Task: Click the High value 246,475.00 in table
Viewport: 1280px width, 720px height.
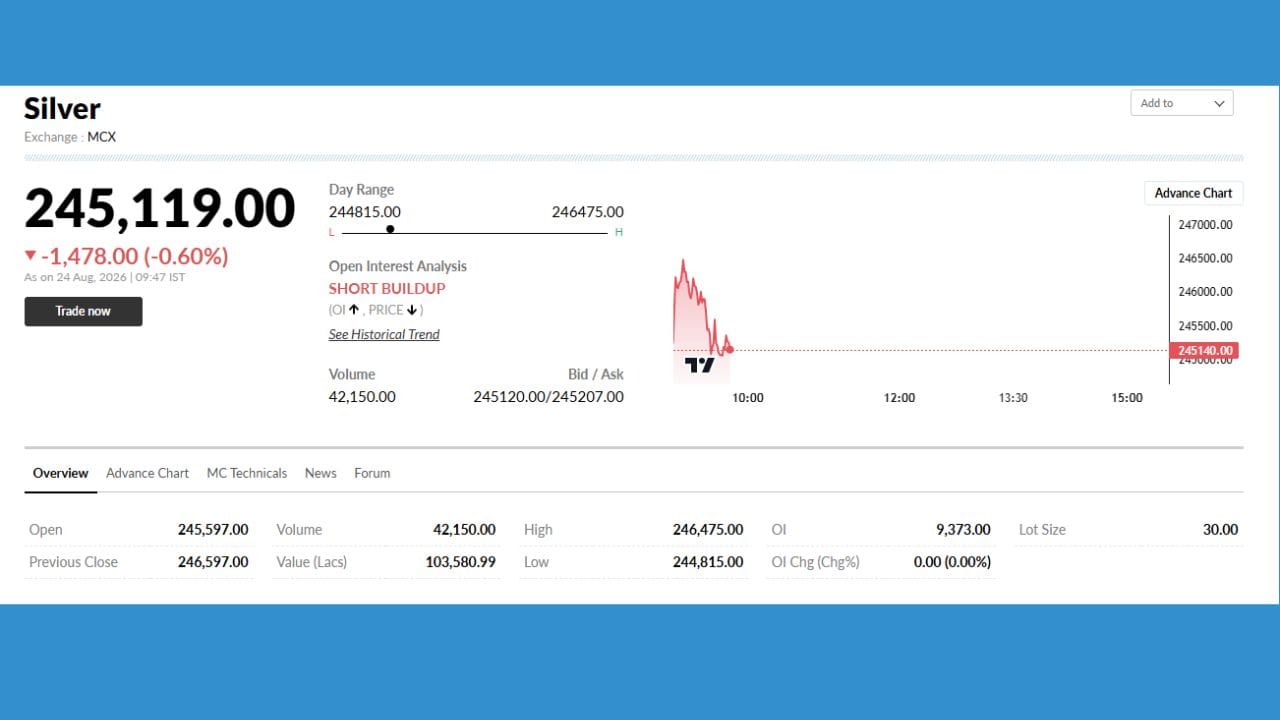Action: point(708,530)
